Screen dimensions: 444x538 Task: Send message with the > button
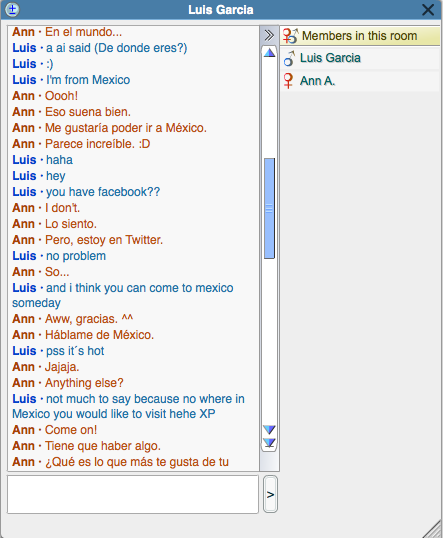click(x=270, y=494)
